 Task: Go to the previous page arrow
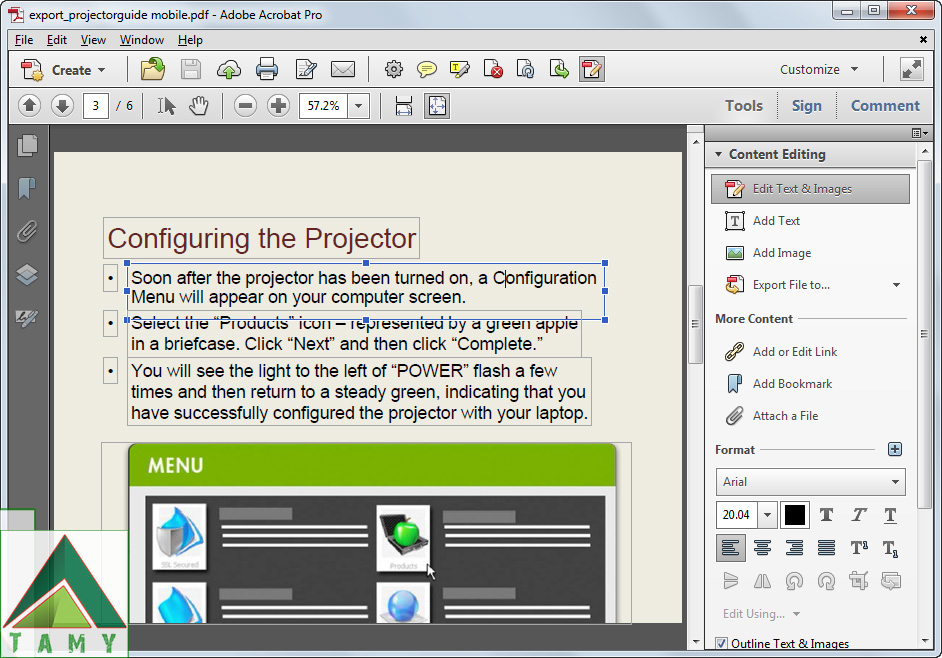(x=29, y=105)
